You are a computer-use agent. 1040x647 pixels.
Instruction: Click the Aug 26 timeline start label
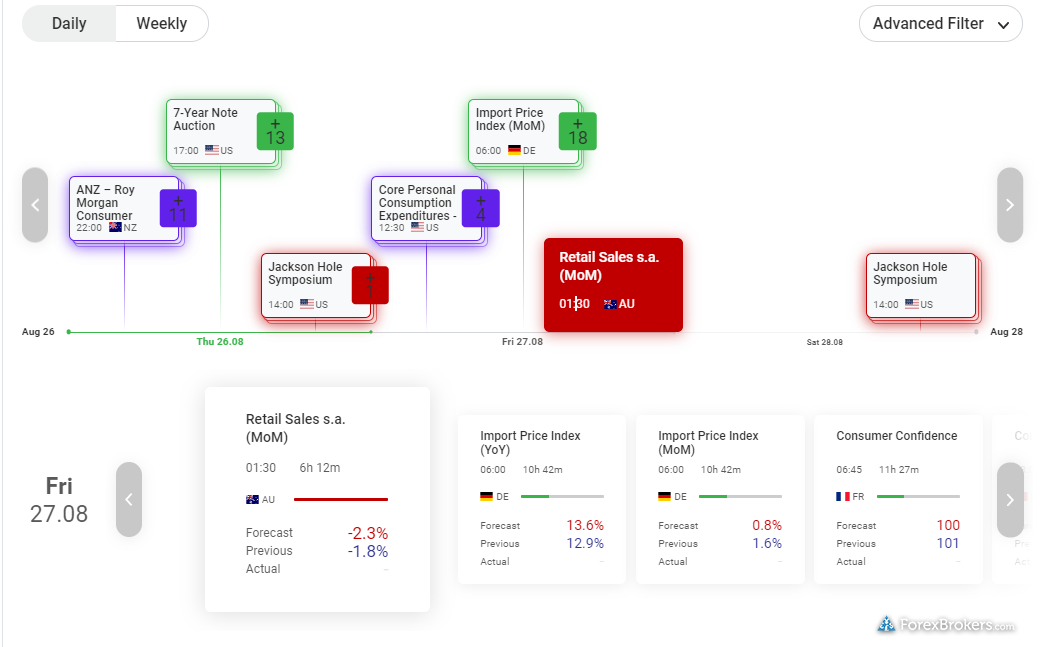click(x=38, y=332)
